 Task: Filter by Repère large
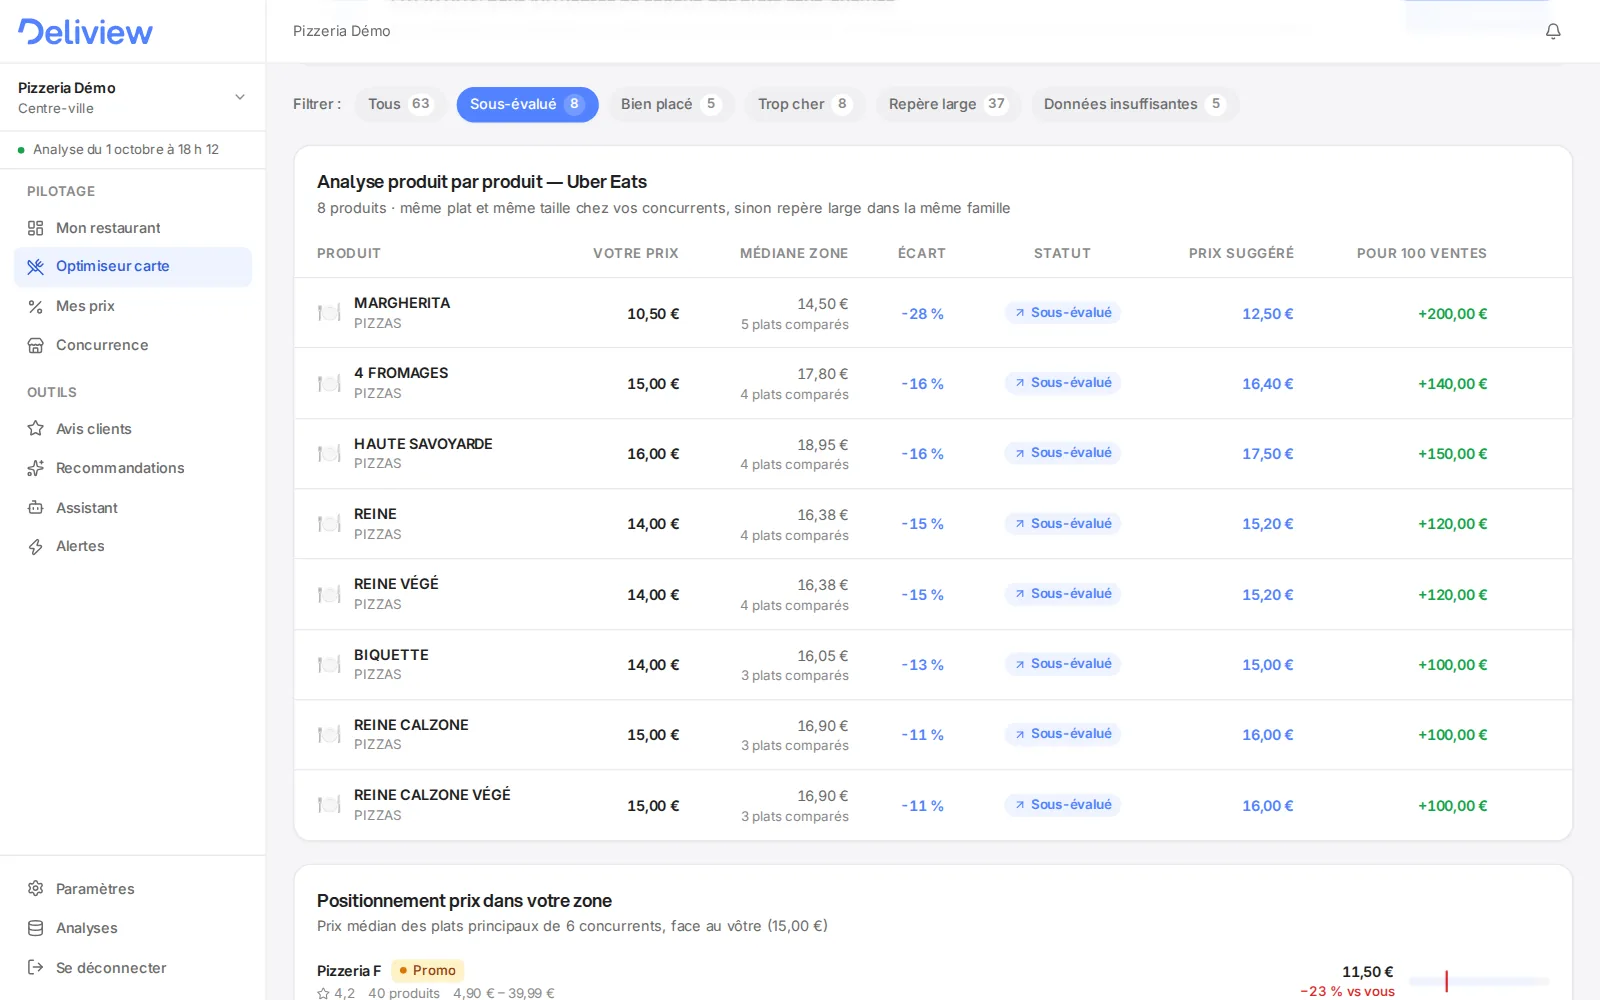(948, 104)
